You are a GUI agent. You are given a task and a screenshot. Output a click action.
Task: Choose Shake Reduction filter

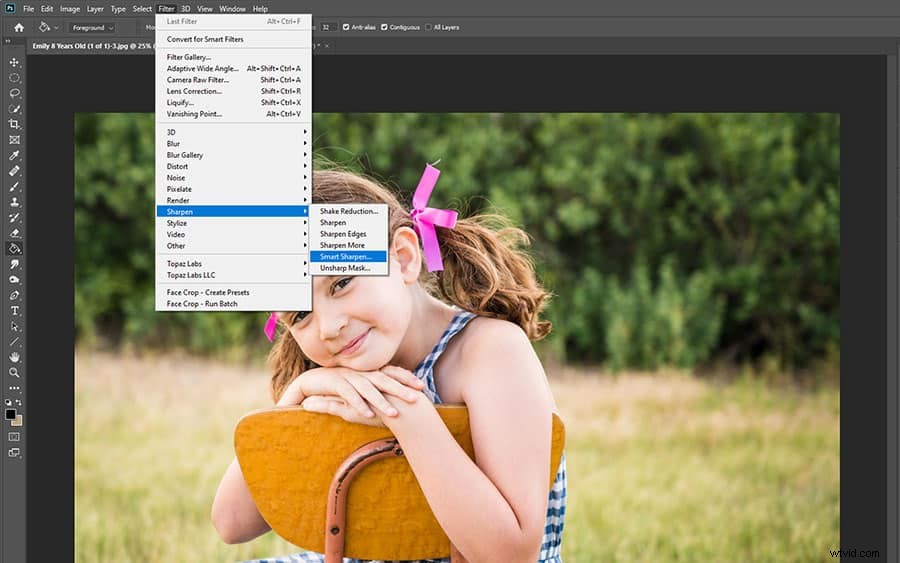pos(348,211)
